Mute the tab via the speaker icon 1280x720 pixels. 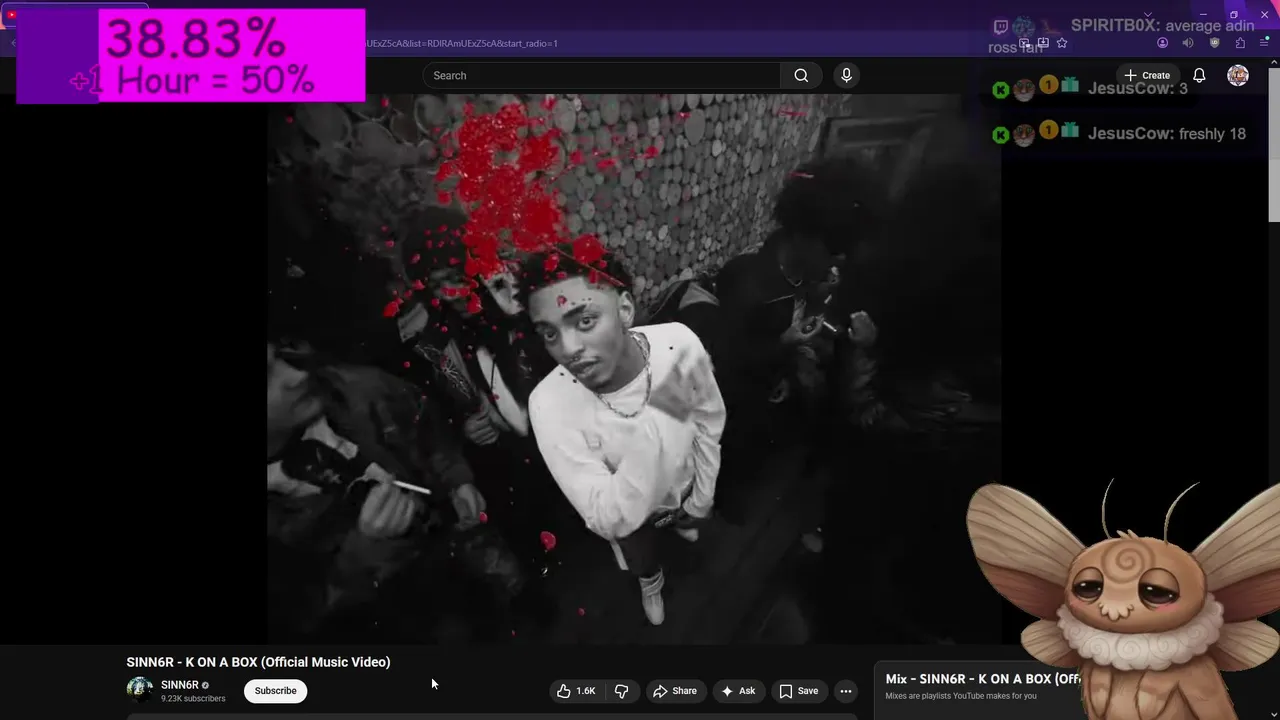(1188, 43)
